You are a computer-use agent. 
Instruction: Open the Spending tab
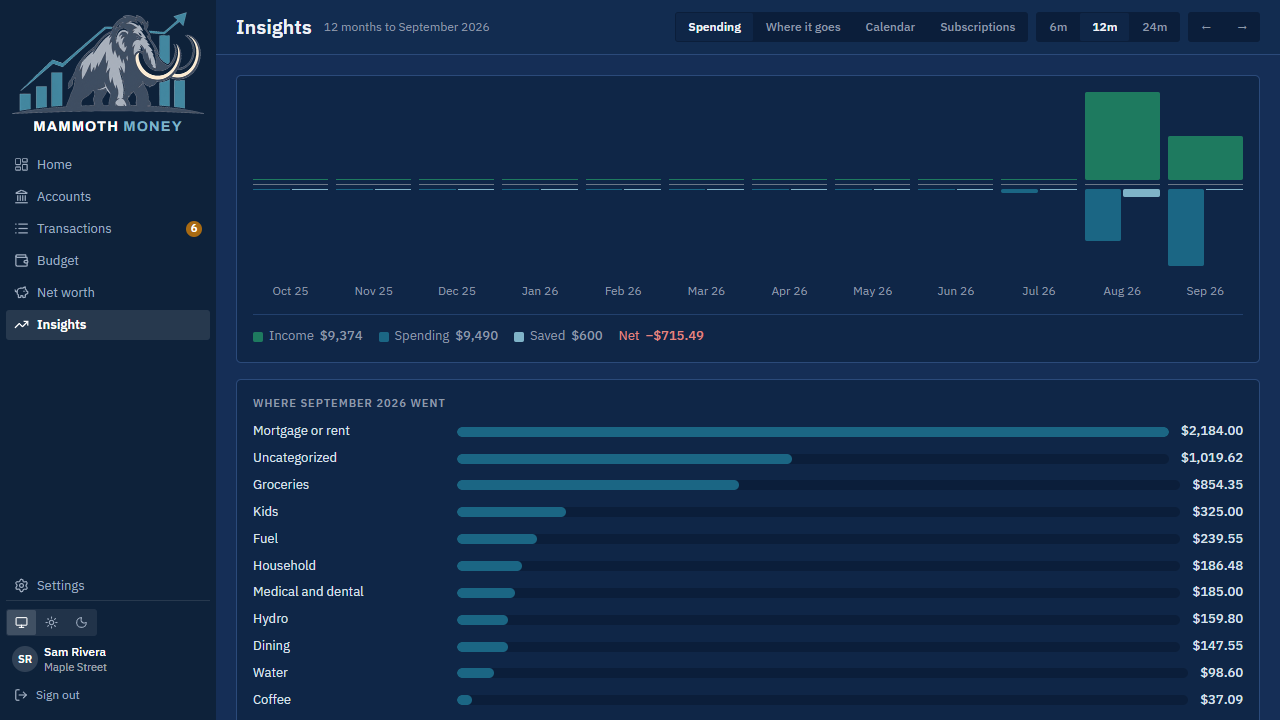point(715,27)
